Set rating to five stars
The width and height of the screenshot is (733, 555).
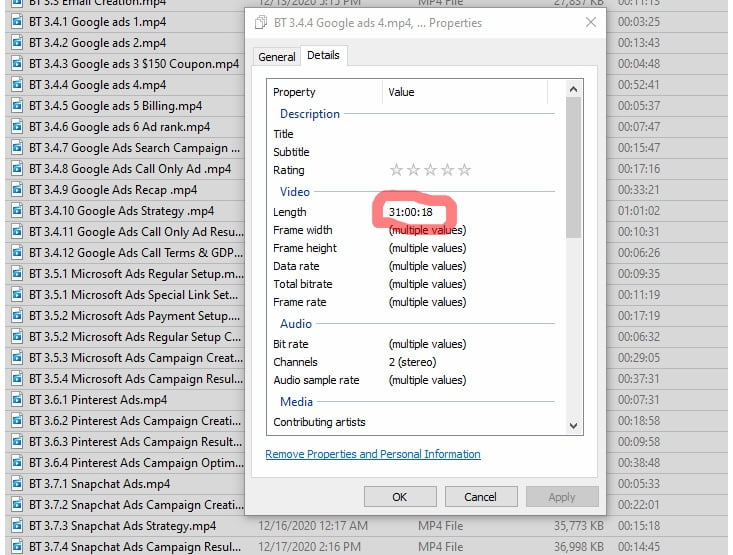pos(464,171)
